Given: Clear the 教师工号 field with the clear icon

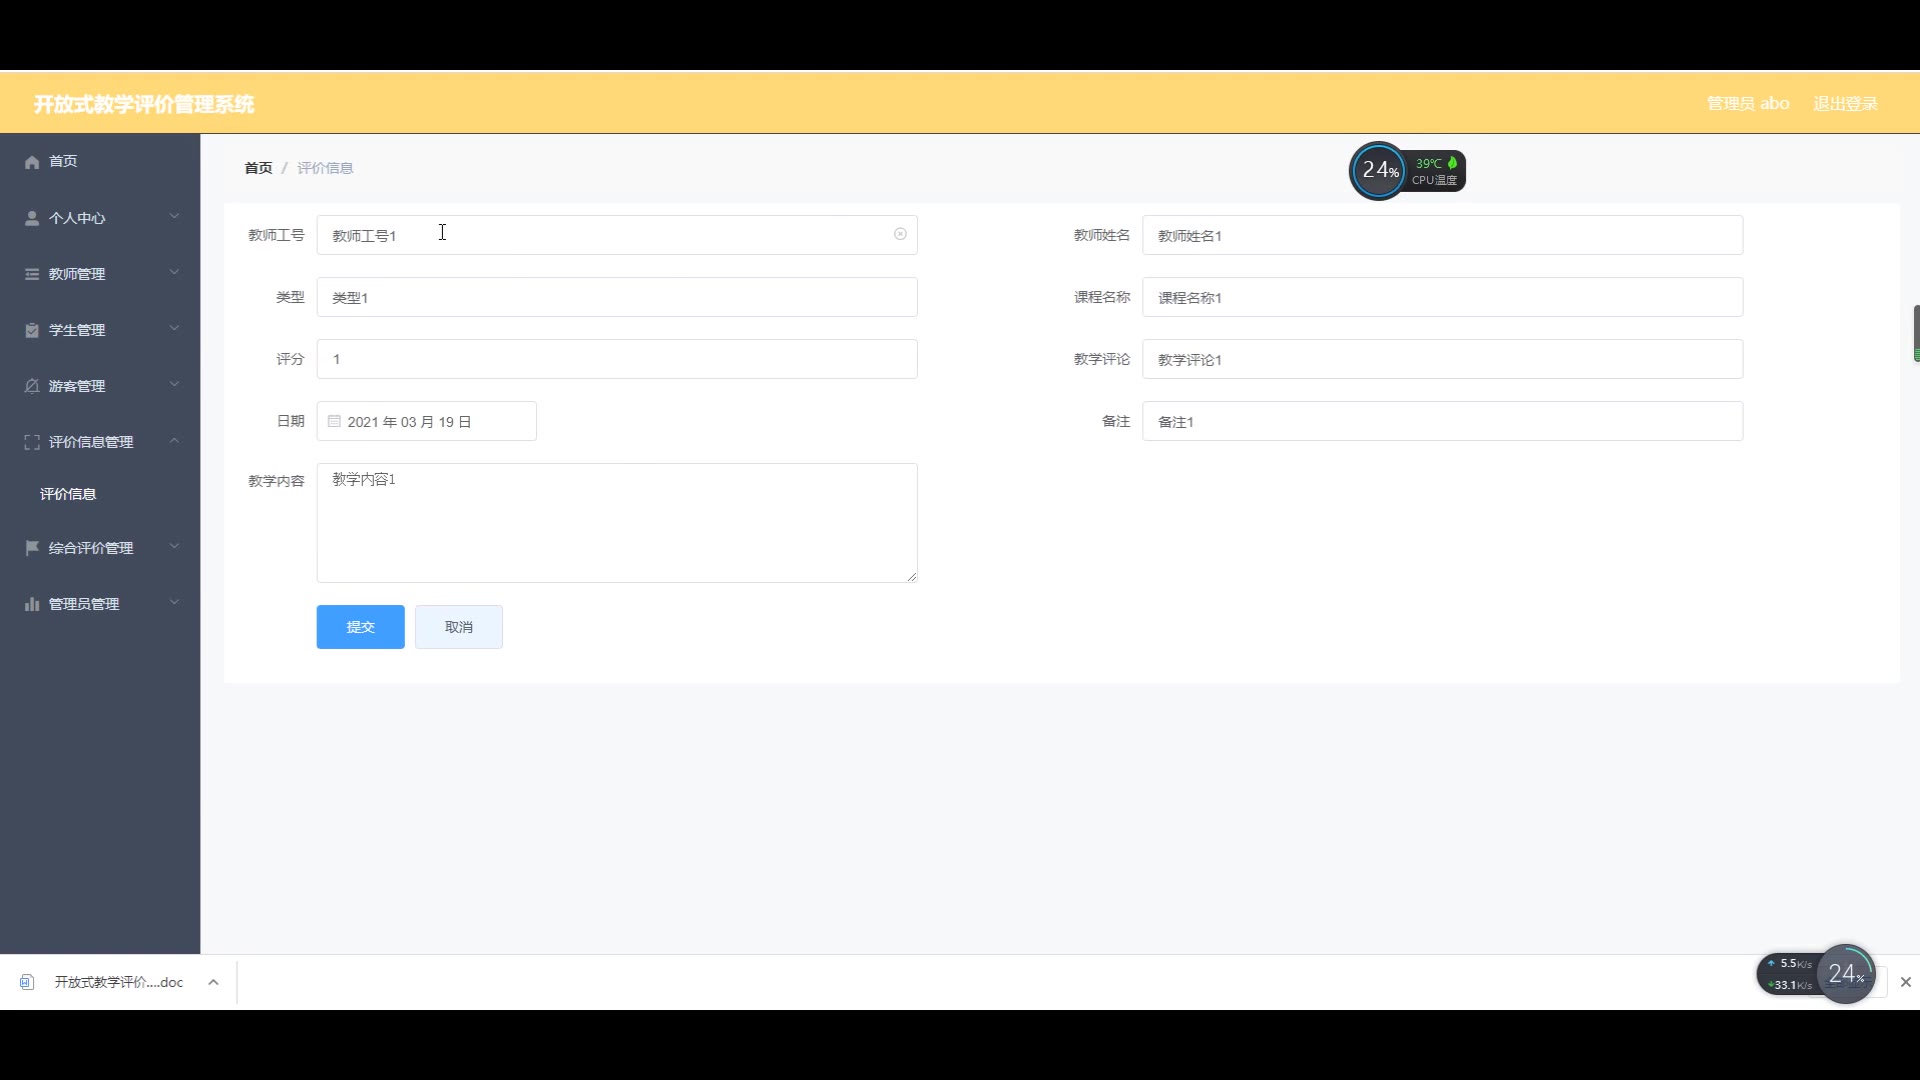Looking at the screenshot, I should coord(900,234).
